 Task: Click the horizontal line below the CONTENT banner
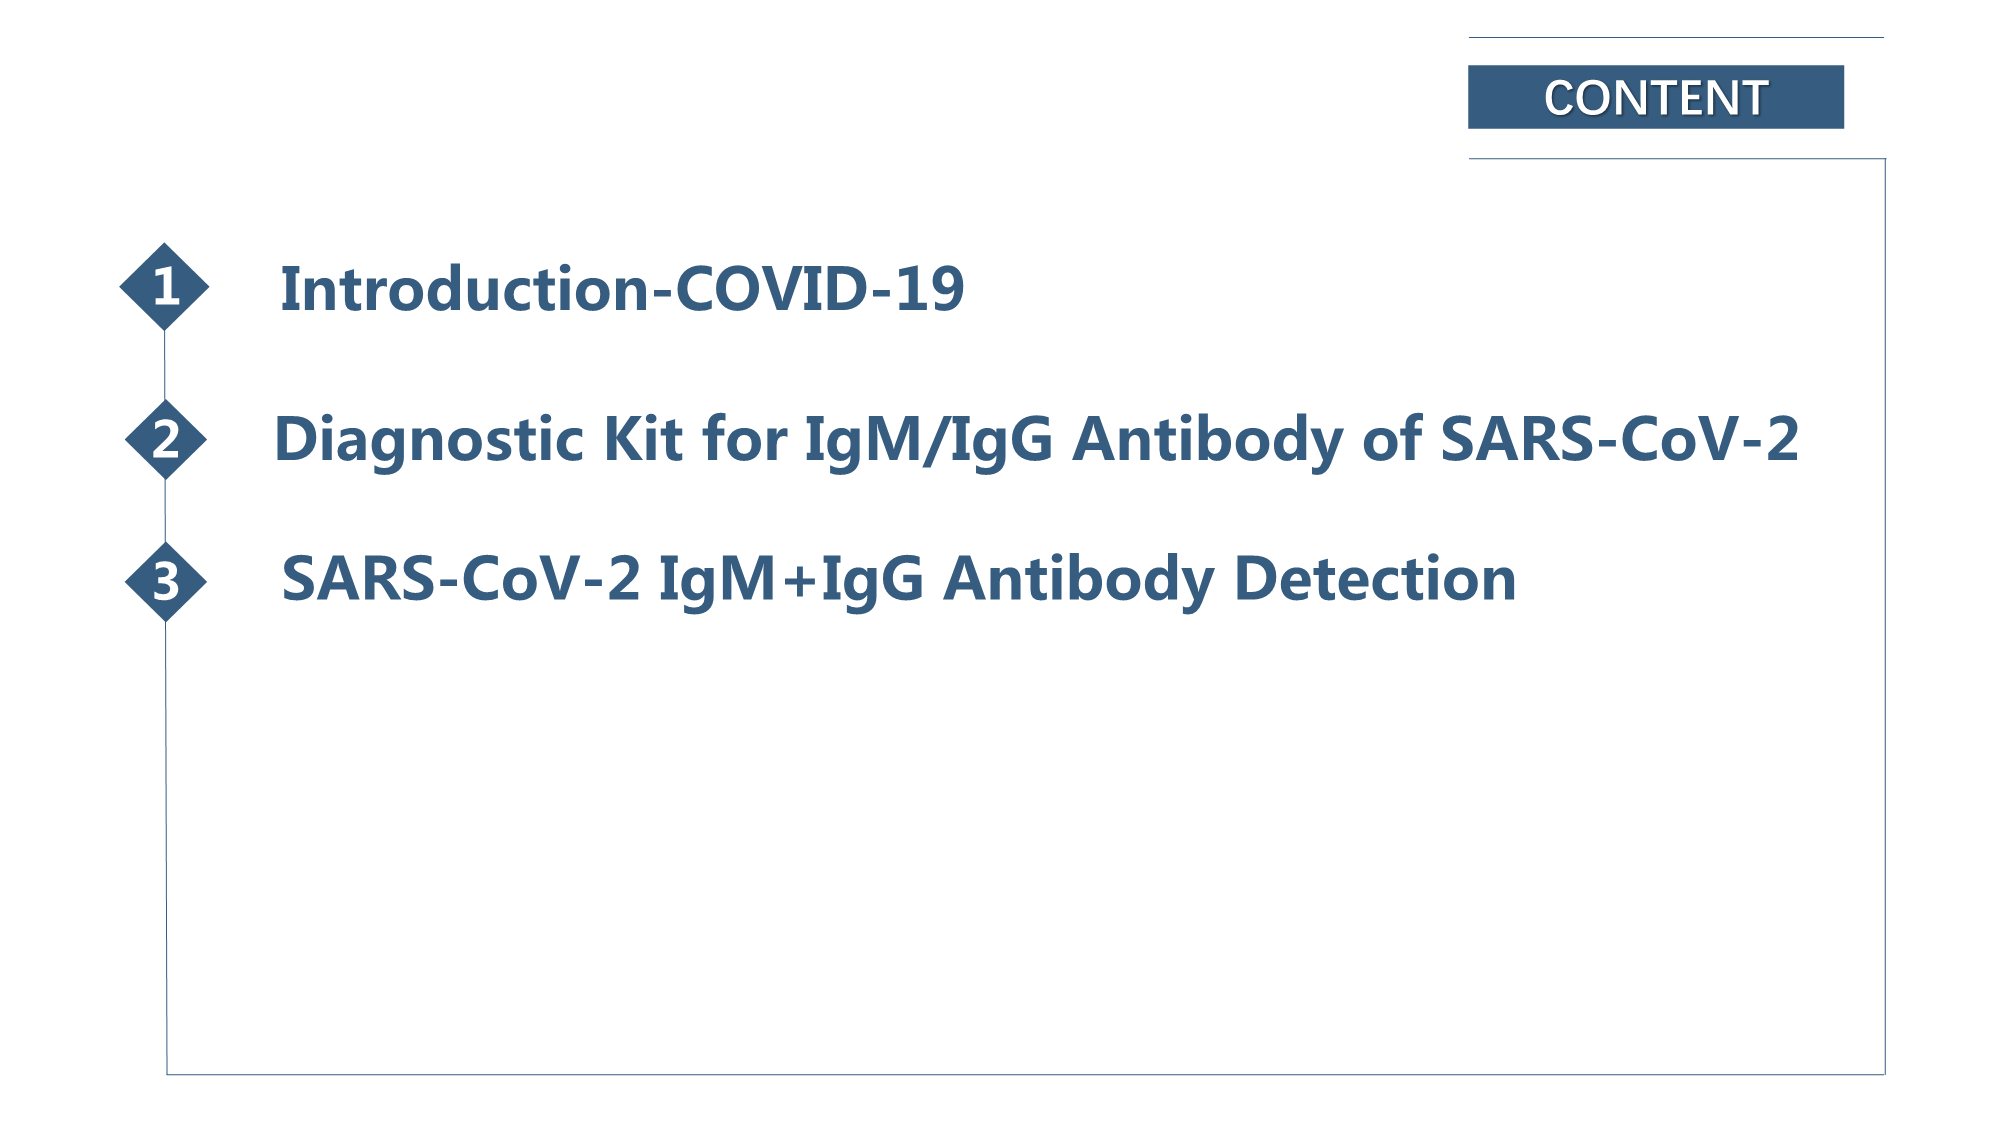pyautogui.click(x=1677, y=158)
